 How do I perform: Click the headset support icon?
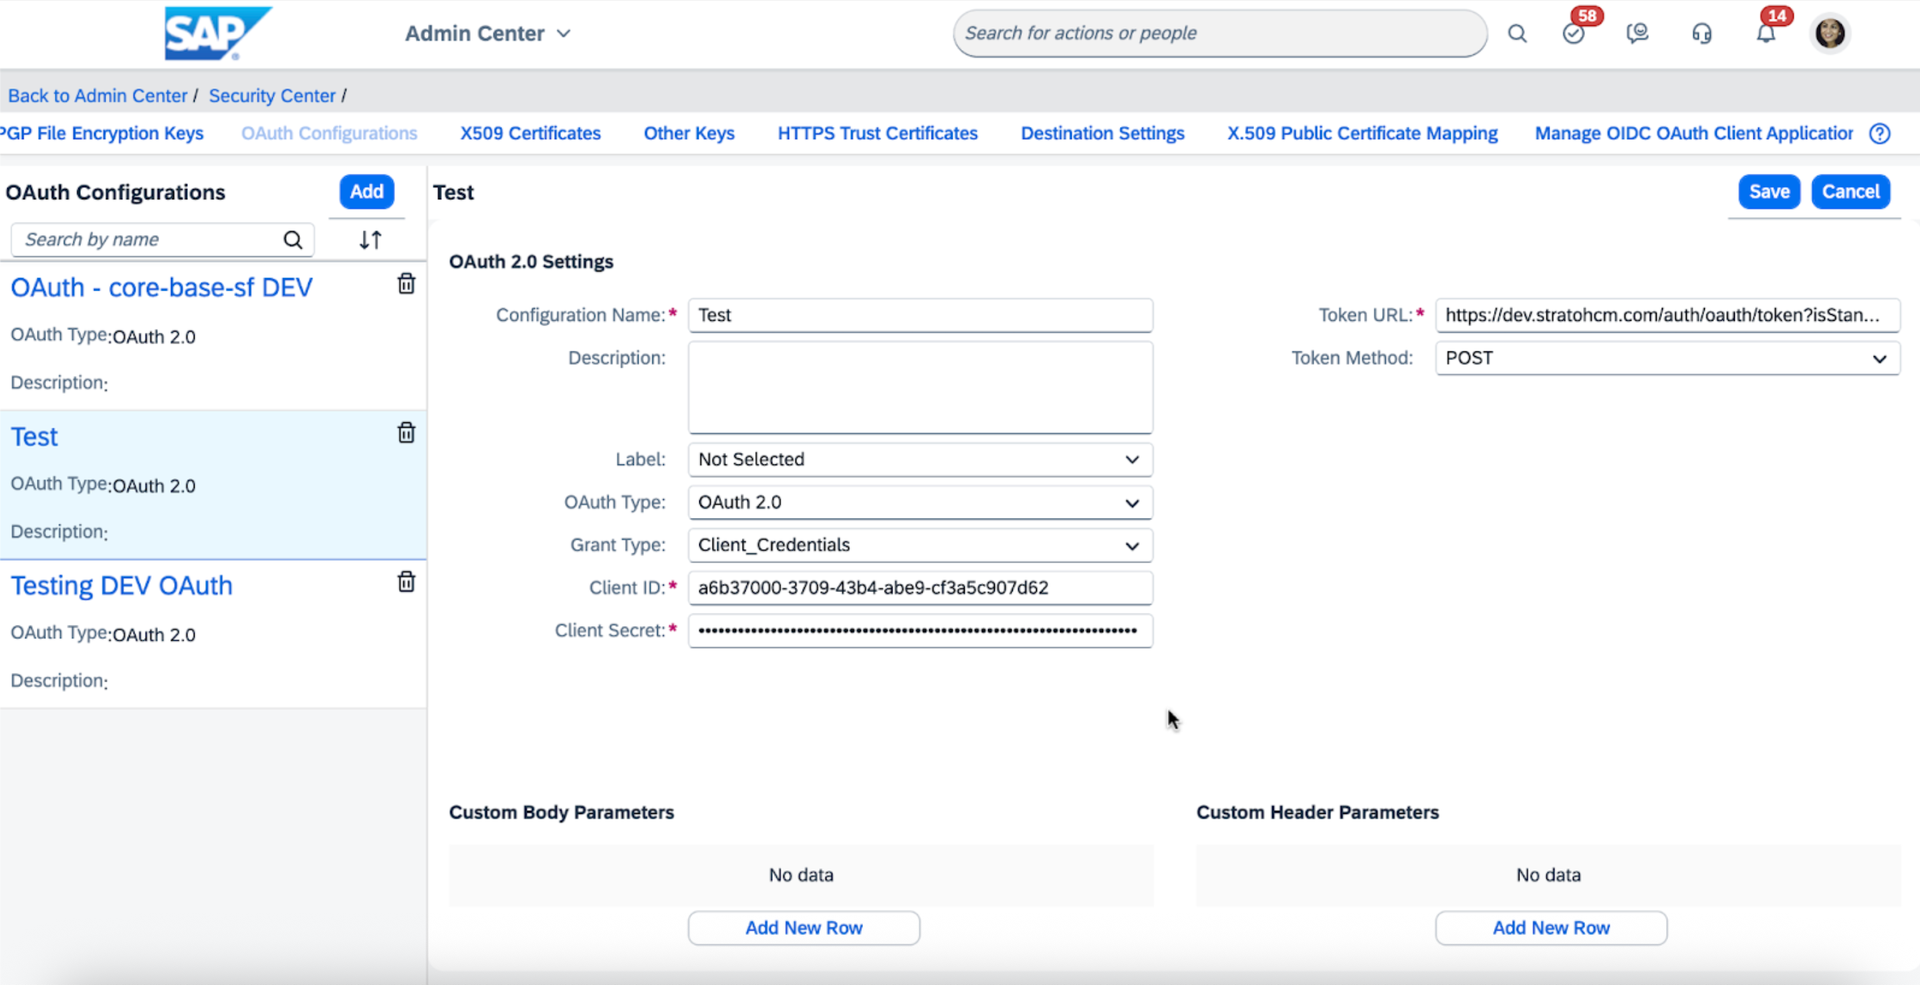[1701, 34]
